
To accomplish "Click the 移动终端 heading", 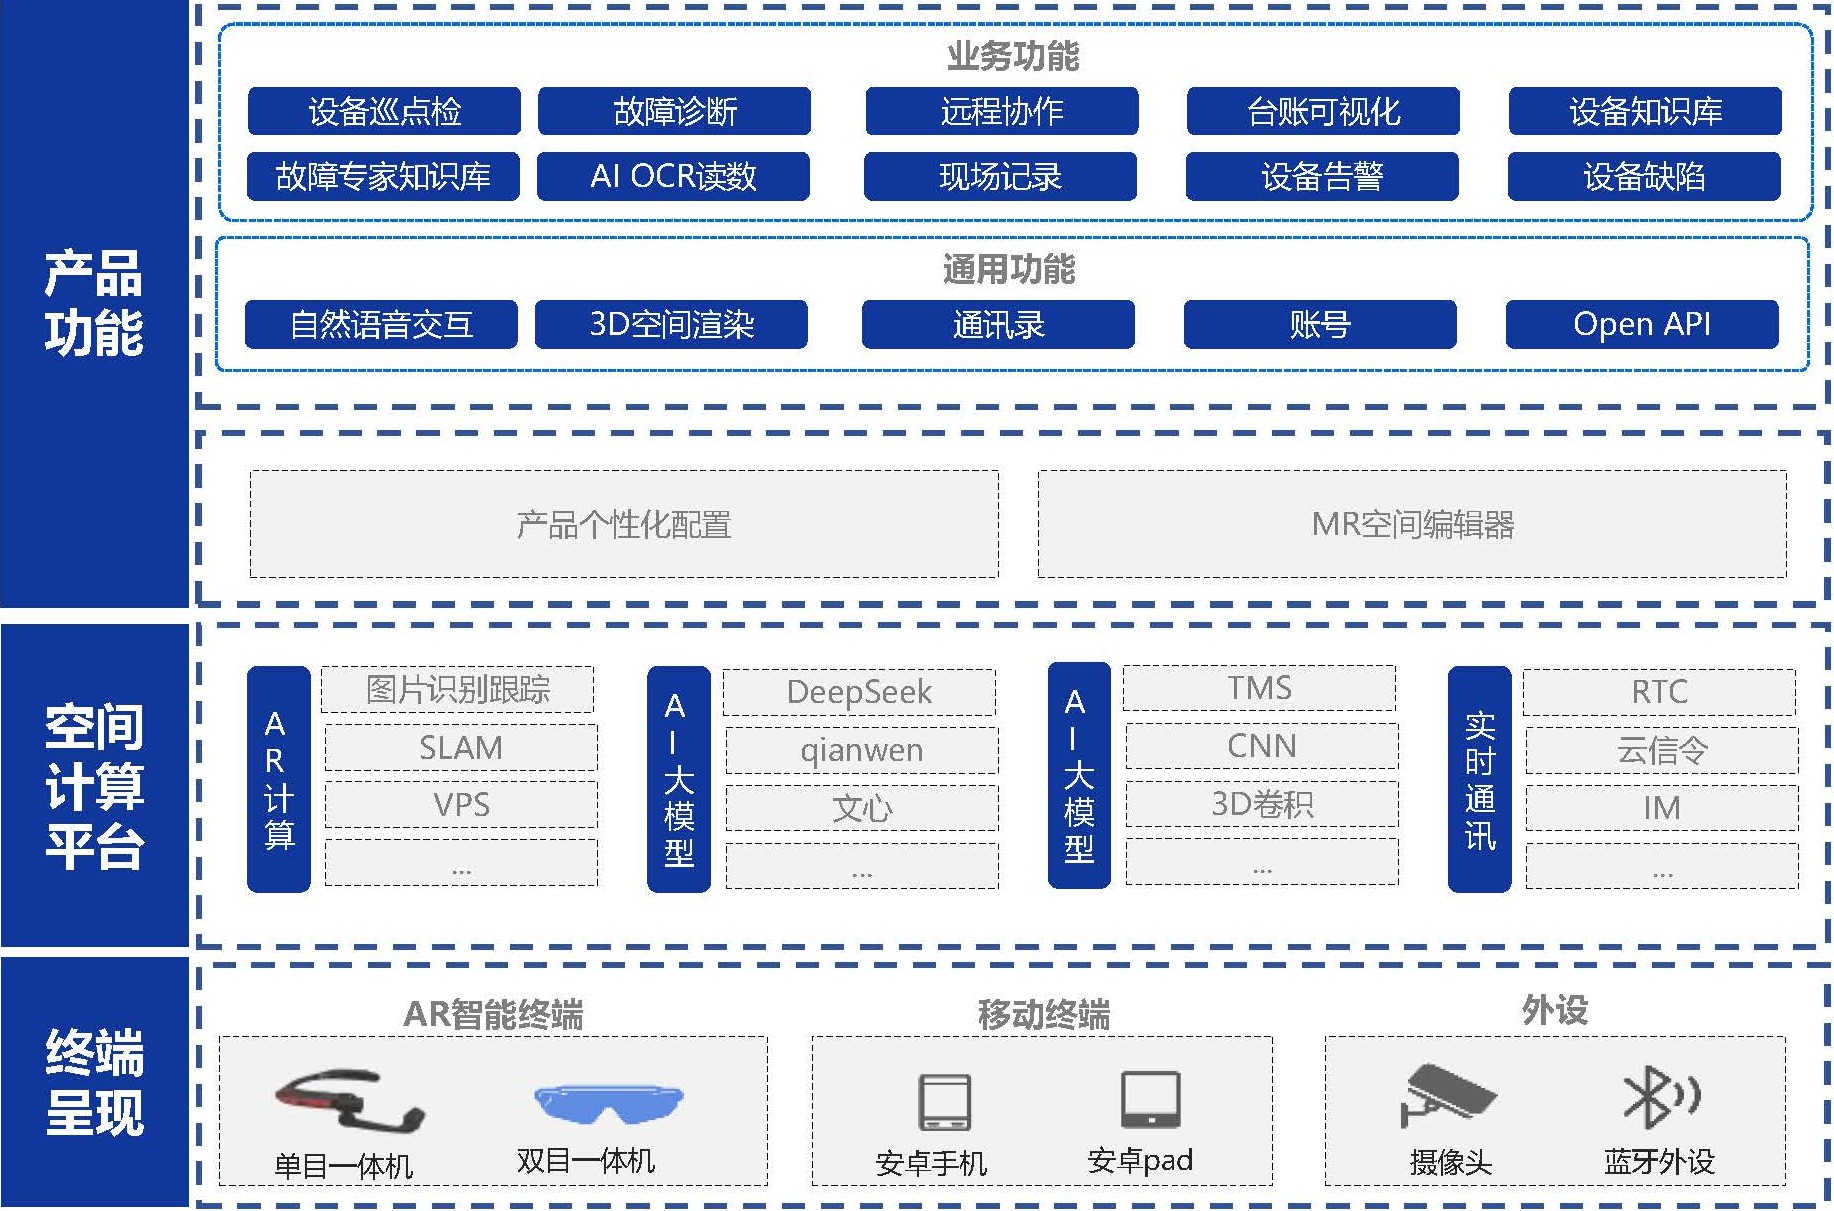I will click(x=1044, y=1015).
